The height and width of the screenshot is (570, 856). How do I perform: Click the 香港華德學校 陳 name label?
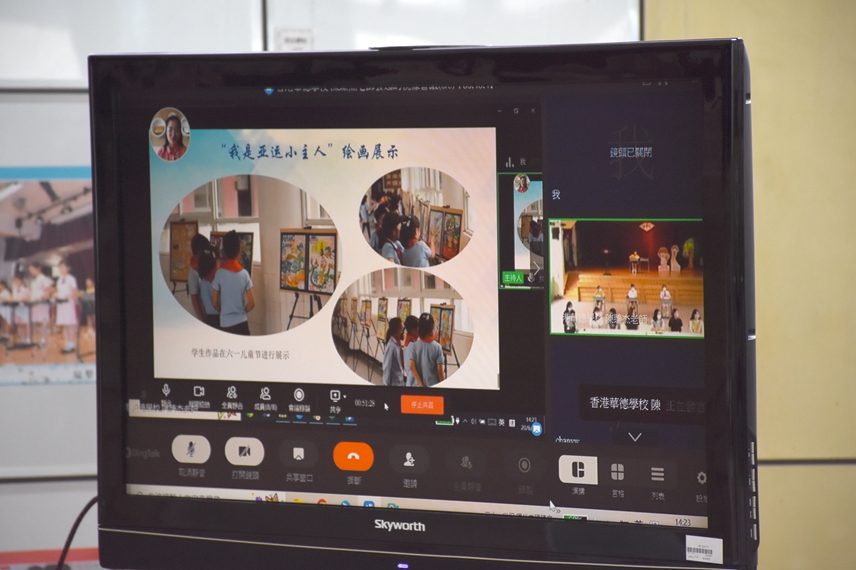pyautogui.click(x=625, y=404)
